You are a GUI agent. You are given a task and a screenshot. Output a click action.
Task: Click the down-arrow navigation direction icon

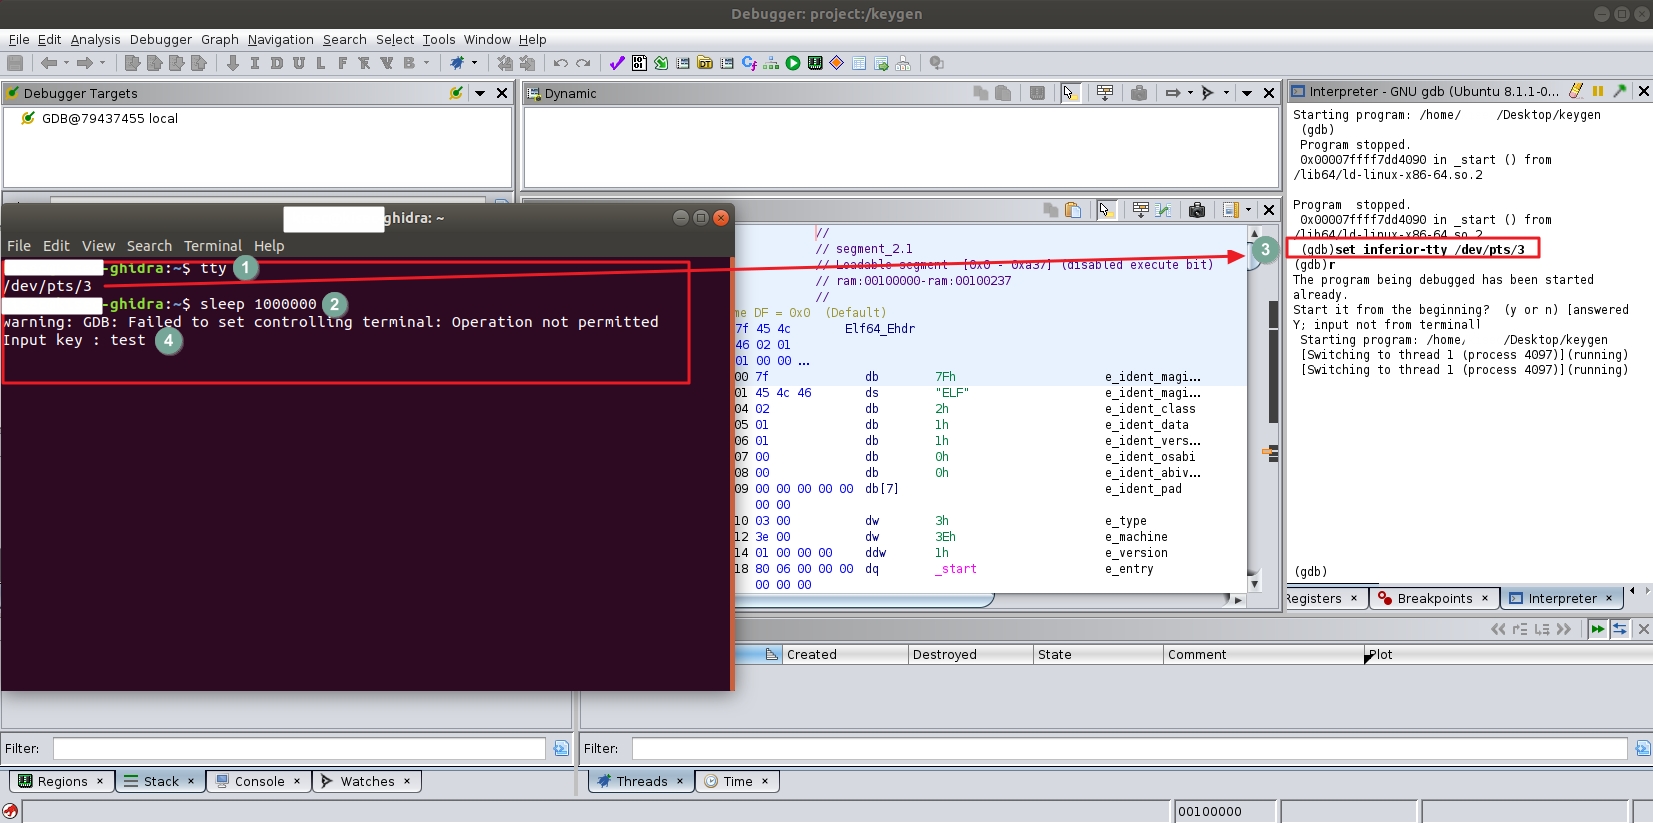tap(233, 63)
